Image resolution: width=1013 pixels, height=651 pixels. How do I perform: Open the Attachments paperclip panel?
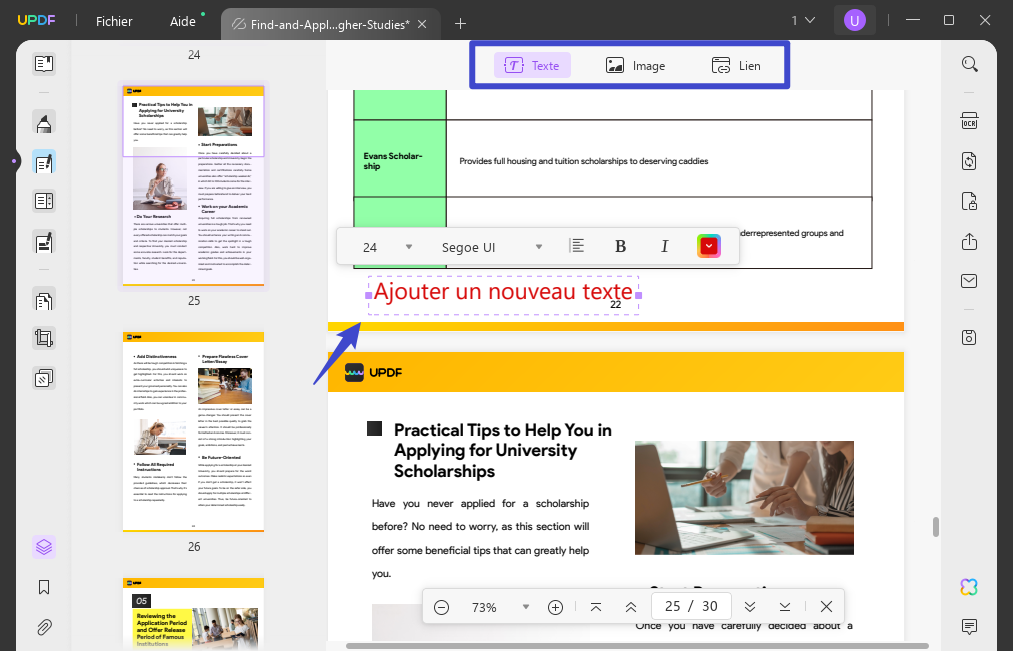pyautogui.click(x=44, y=627)
